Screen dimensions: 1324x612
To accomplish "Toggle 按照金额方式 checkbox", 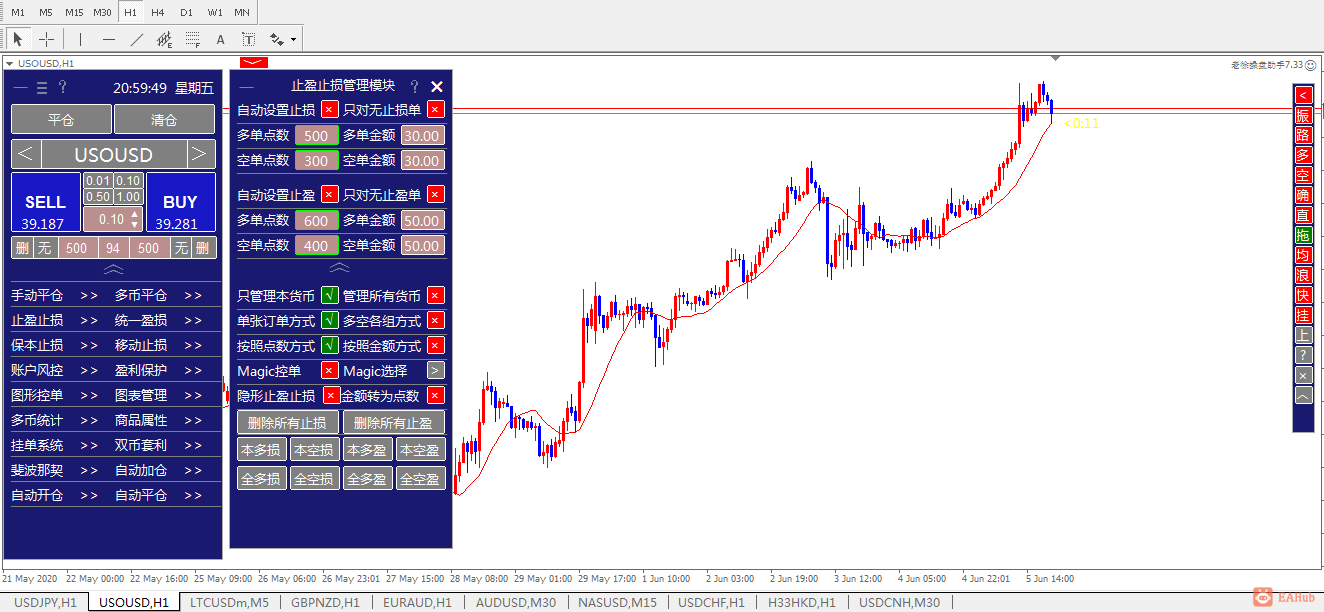I will (x=436, y=345).
